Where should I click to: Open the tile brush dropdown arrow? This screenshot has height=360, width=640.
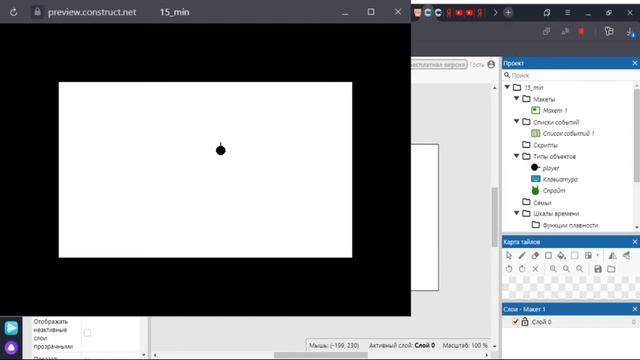click(598, 256)
